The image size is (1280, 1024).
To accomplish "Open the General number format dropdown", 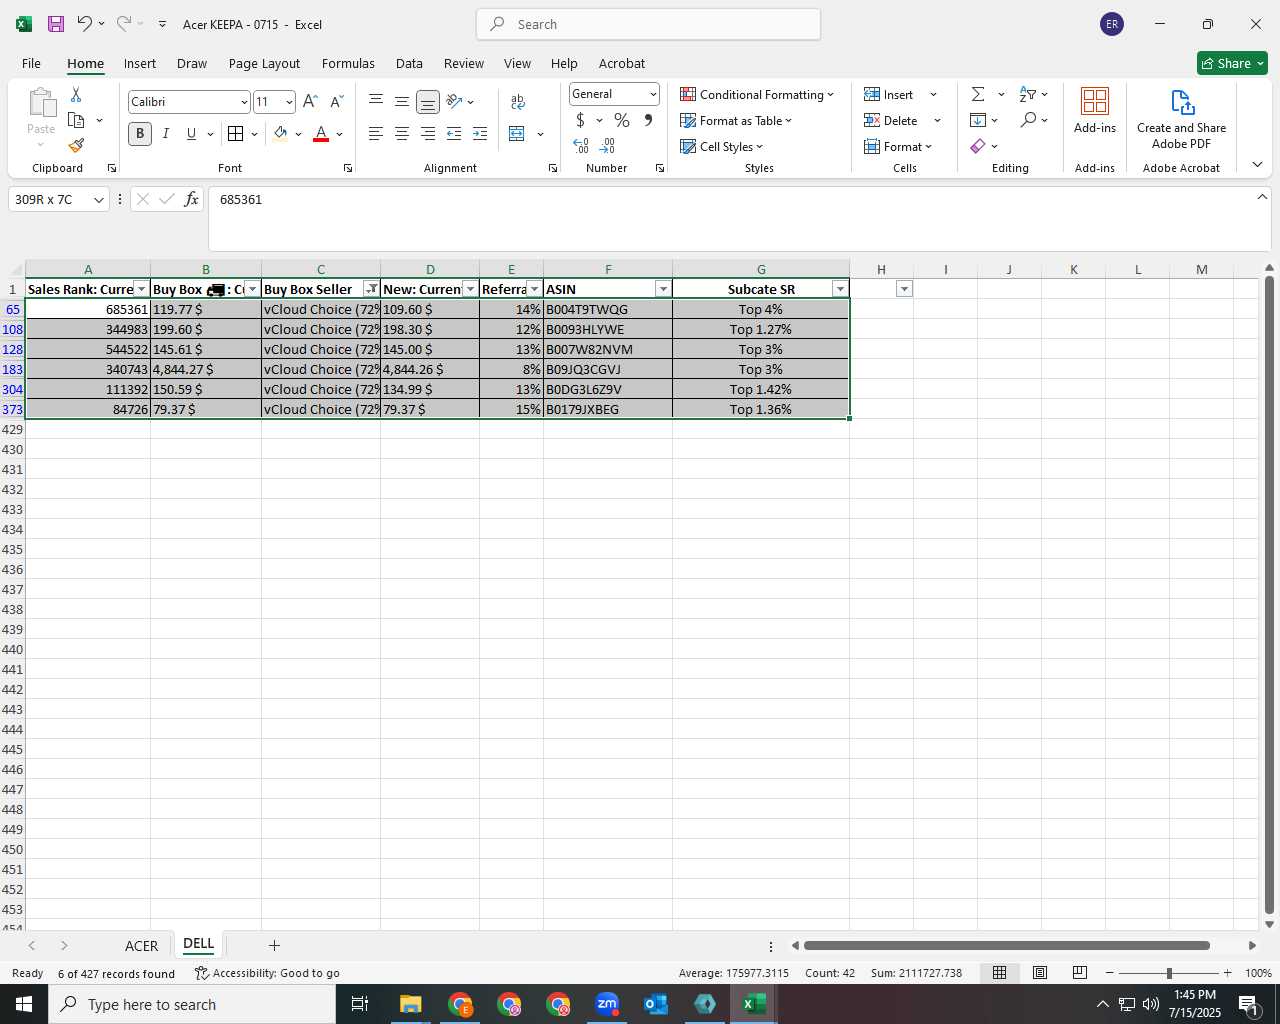I will click(653, 94).
